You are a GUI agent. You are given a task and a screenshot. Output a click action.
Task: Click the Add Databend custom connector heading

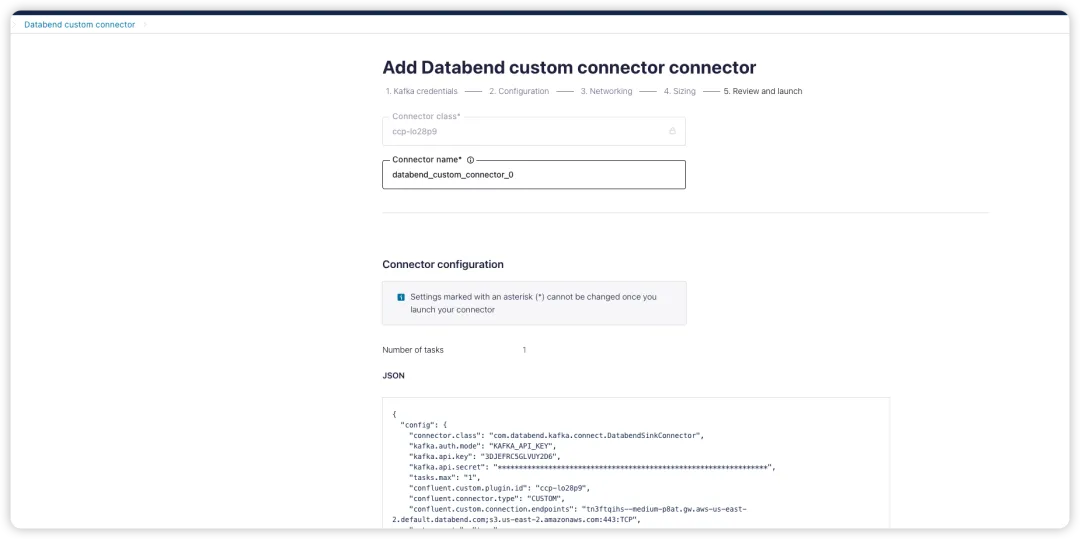tap(569, 67)
